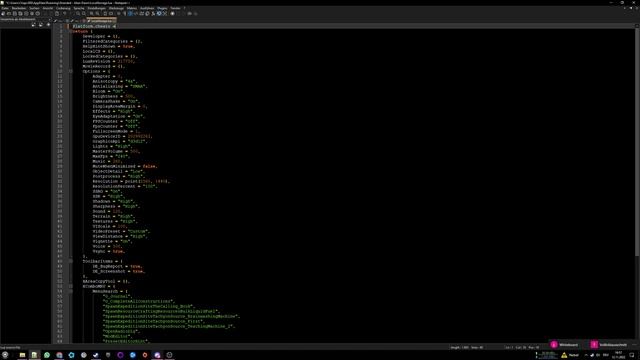
Task: Open the user-defined language icon
Action: coord(136,13)
